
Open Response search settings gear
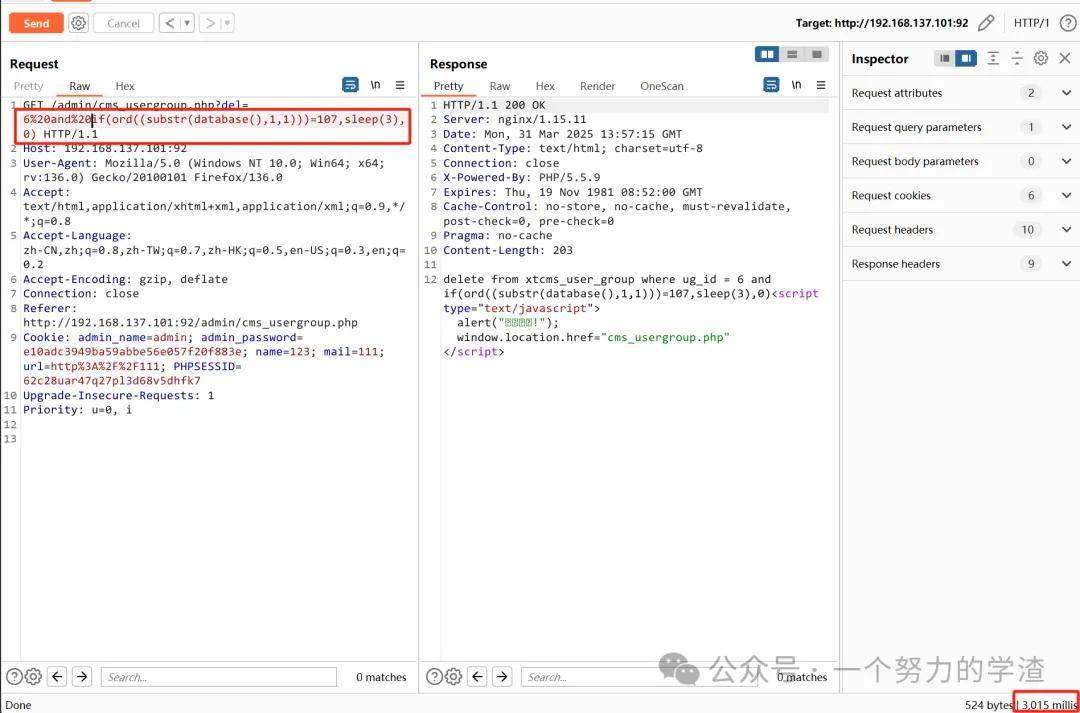click(x=453, y=676)
